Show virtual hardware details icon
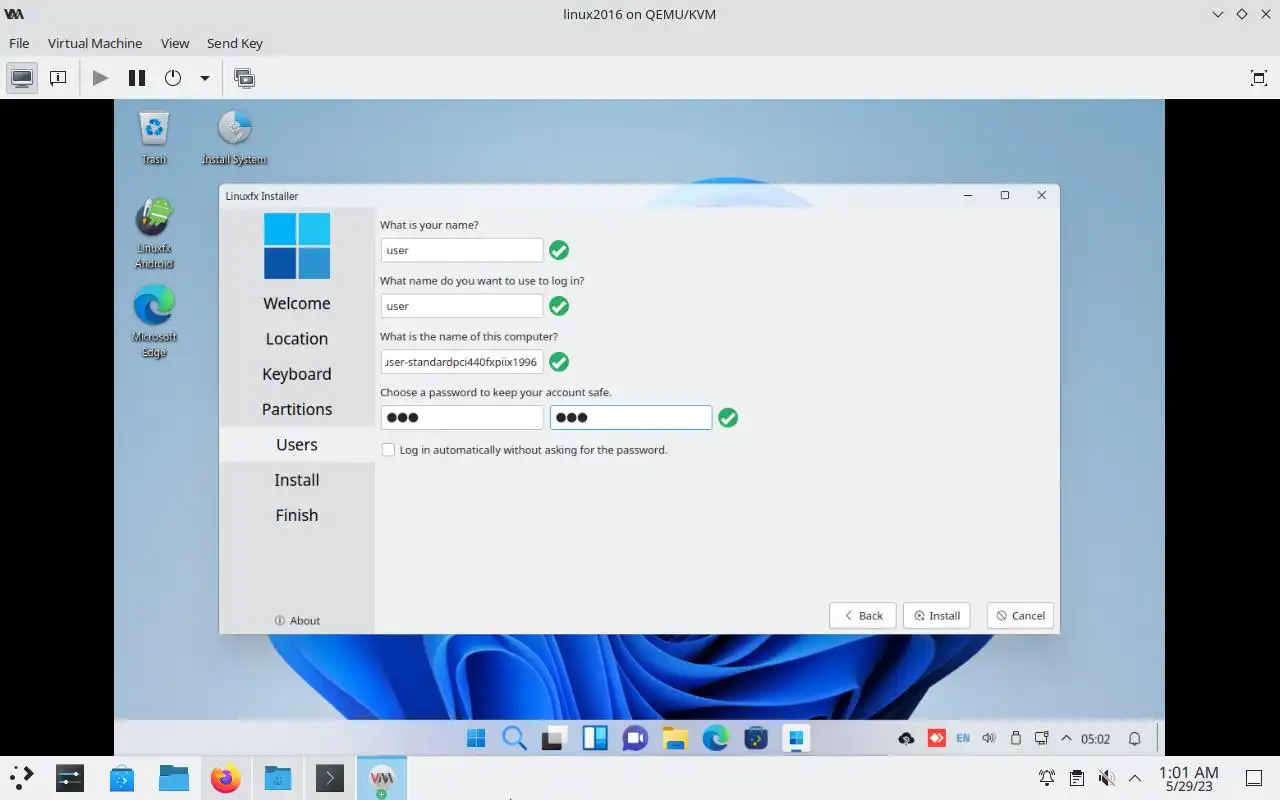This screenshot has width=1280, height=800. [x=58, y=78]
